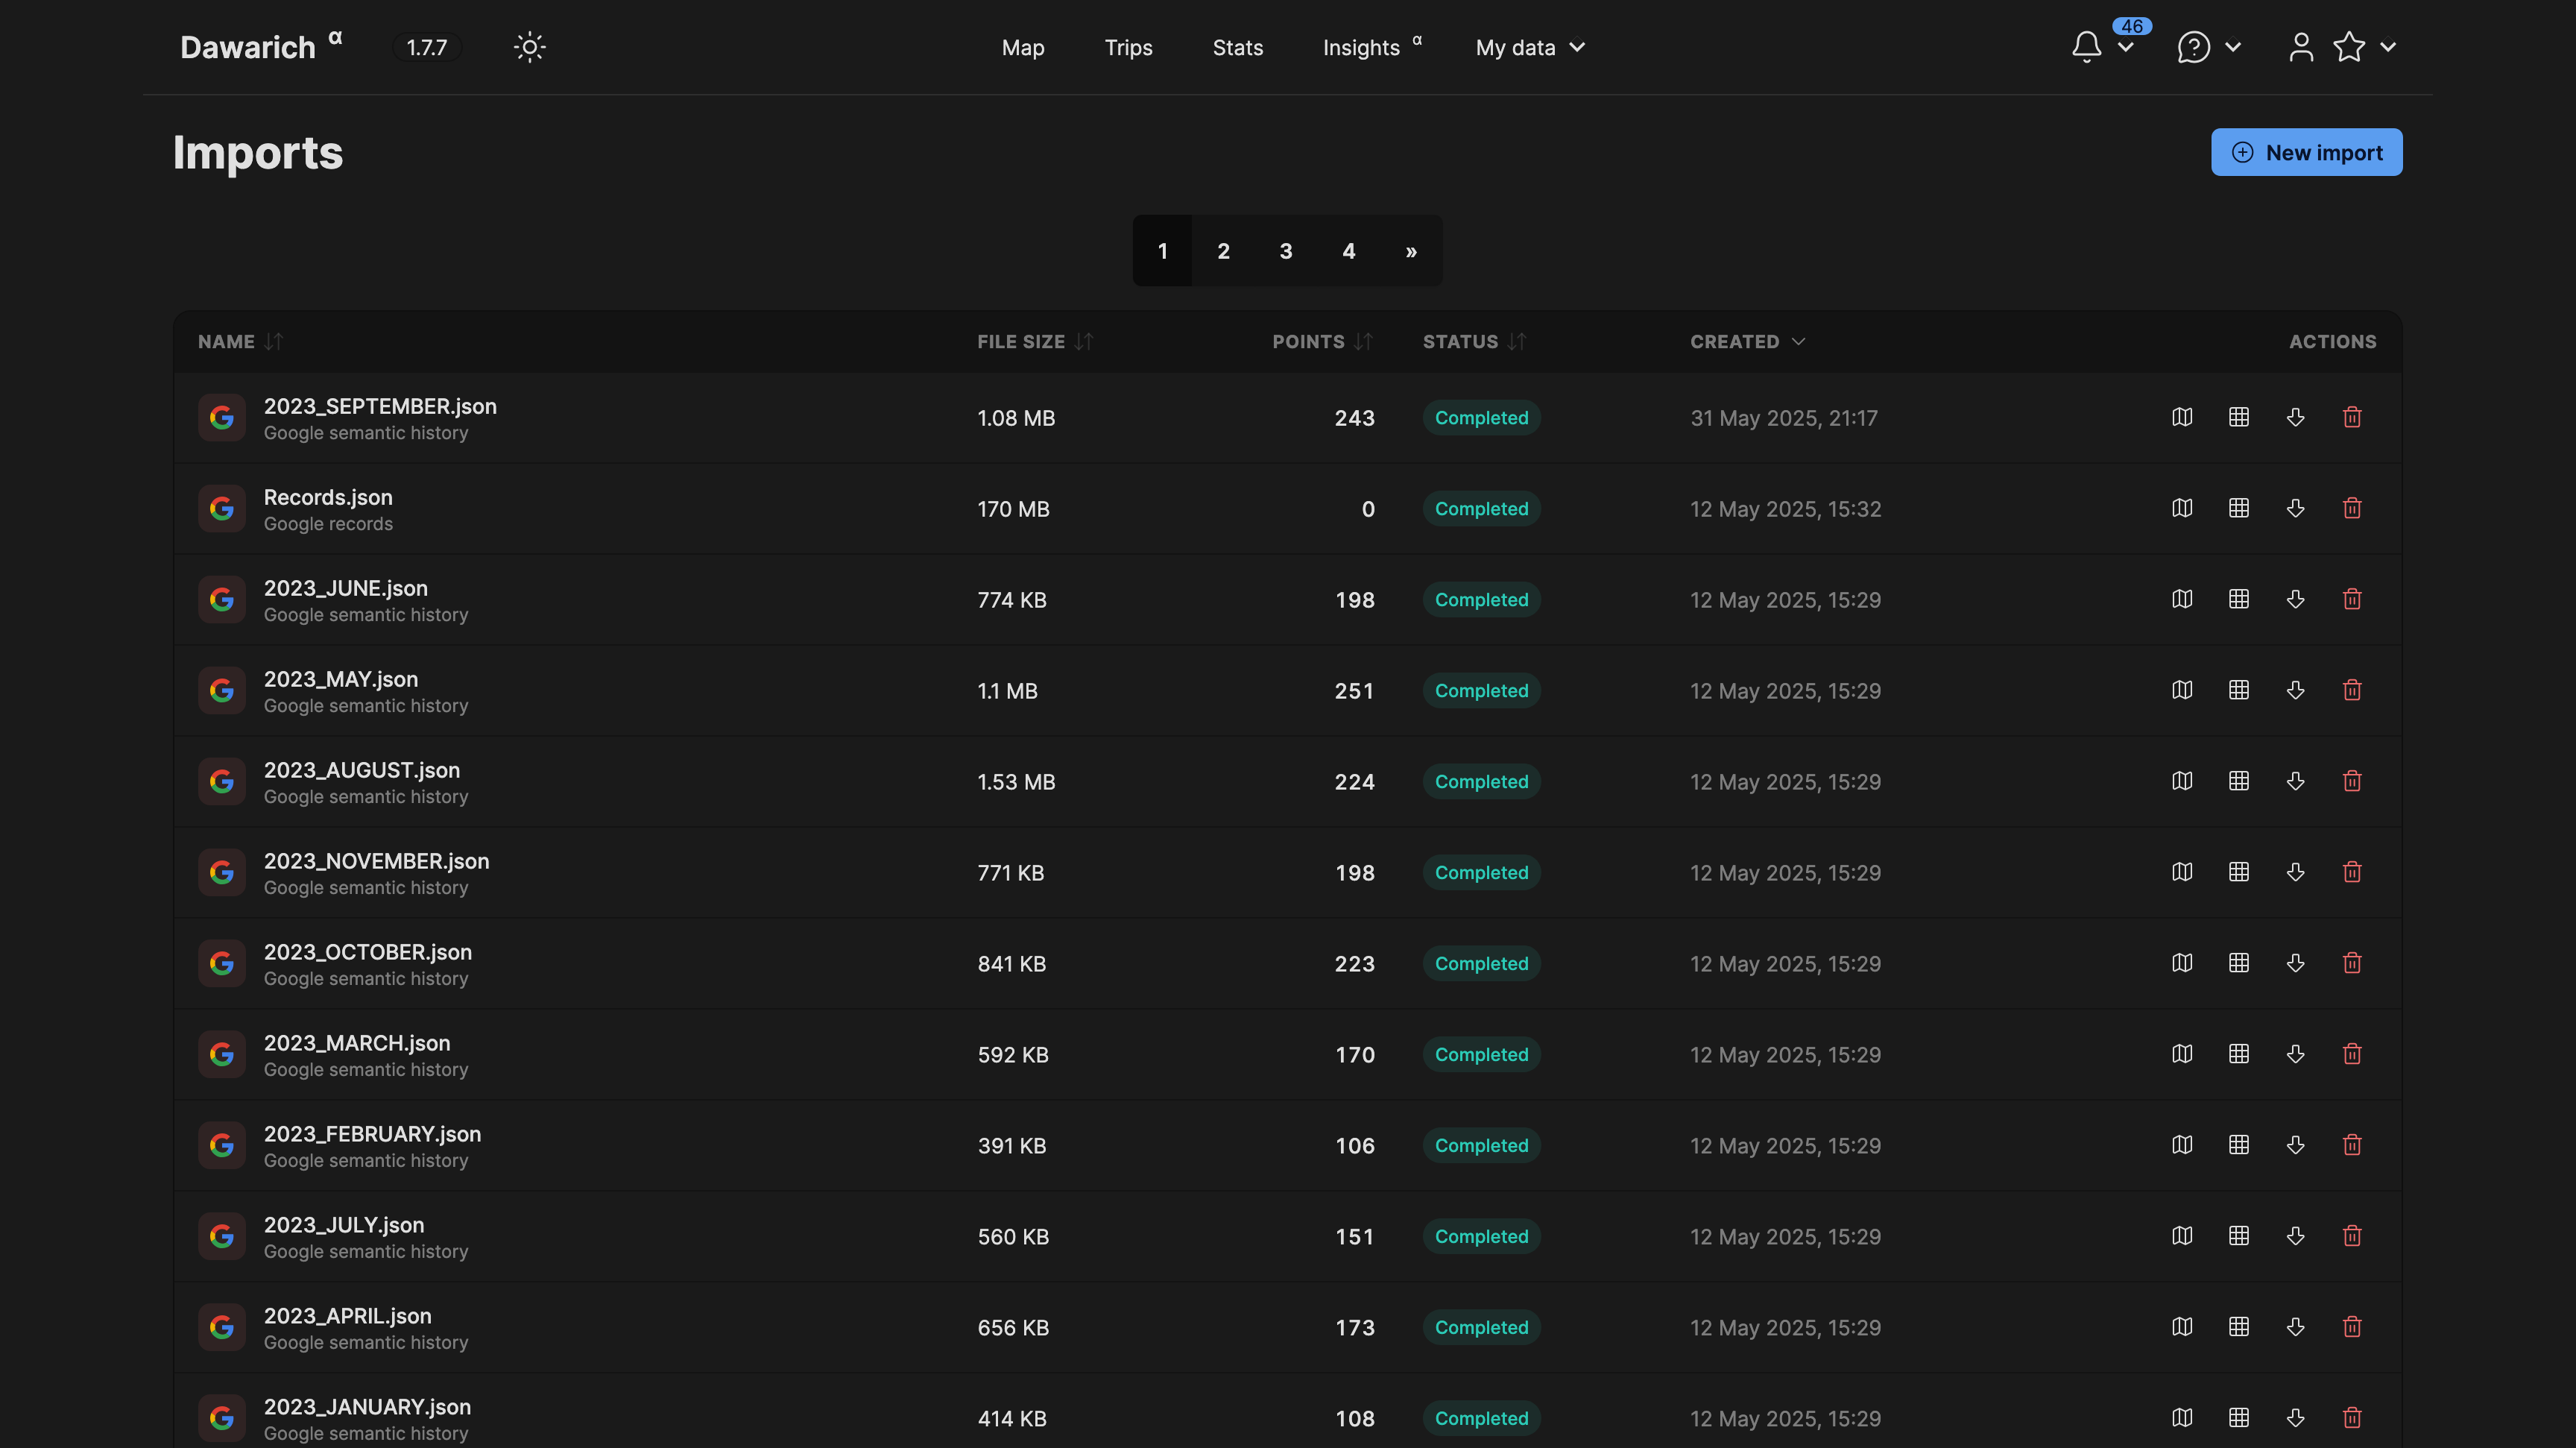Select current pagination page 1
The image size is (2576, 1448).
click(1162, 251)
